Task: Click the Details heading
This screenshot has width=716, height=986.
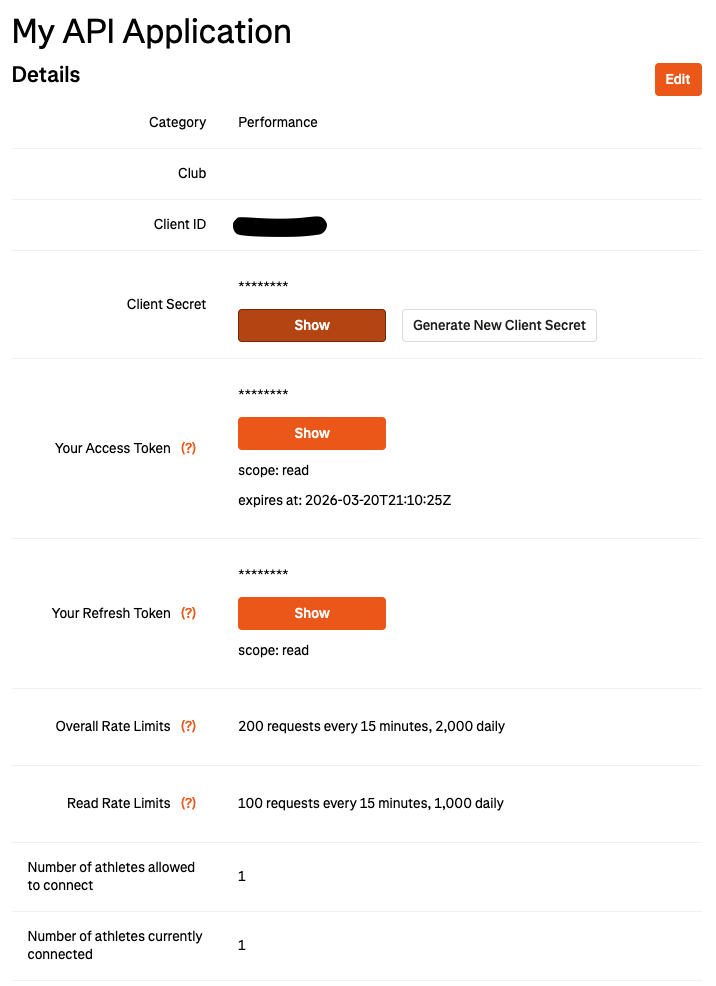Action: coord(45,74)
